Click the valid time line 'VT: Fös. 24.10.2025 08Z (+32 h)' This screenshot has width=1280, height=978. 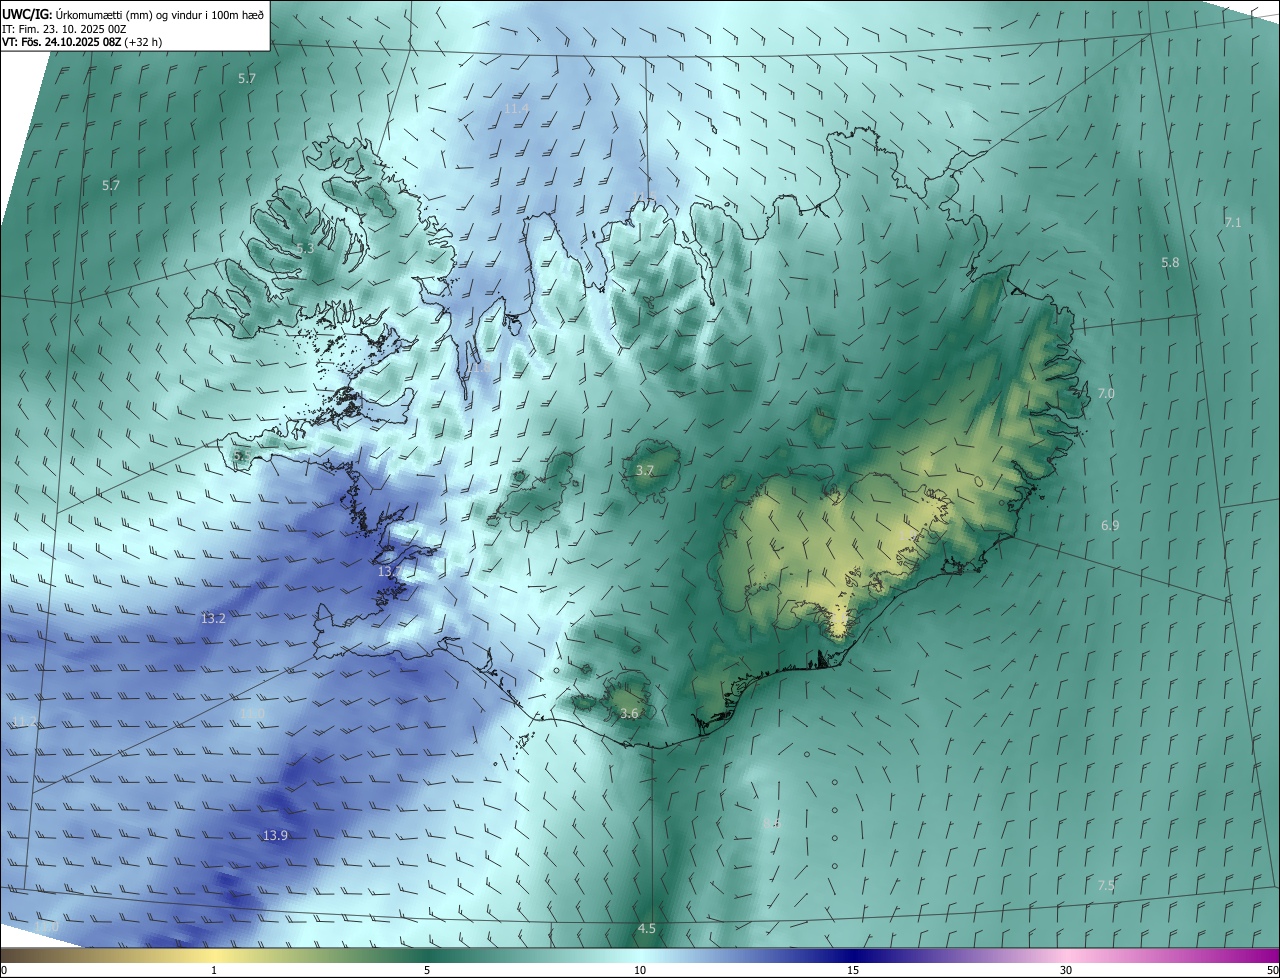[x=82, y=43]
